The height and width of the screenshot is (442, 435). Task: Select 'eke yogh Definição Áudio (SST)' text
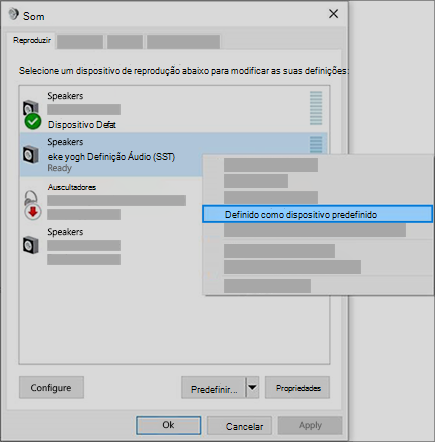pos(111,157)
